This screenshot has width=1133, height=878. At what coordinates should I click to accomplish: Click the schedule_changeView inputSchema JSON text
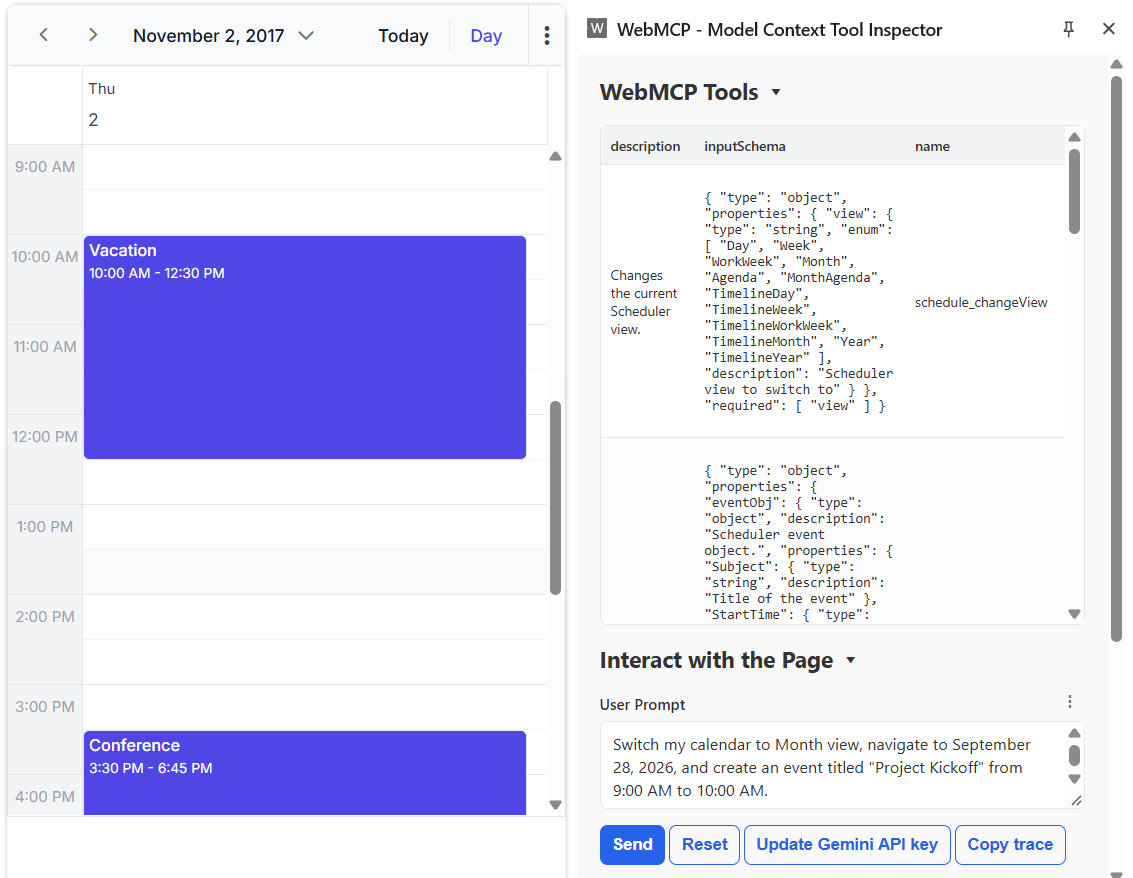798,301
